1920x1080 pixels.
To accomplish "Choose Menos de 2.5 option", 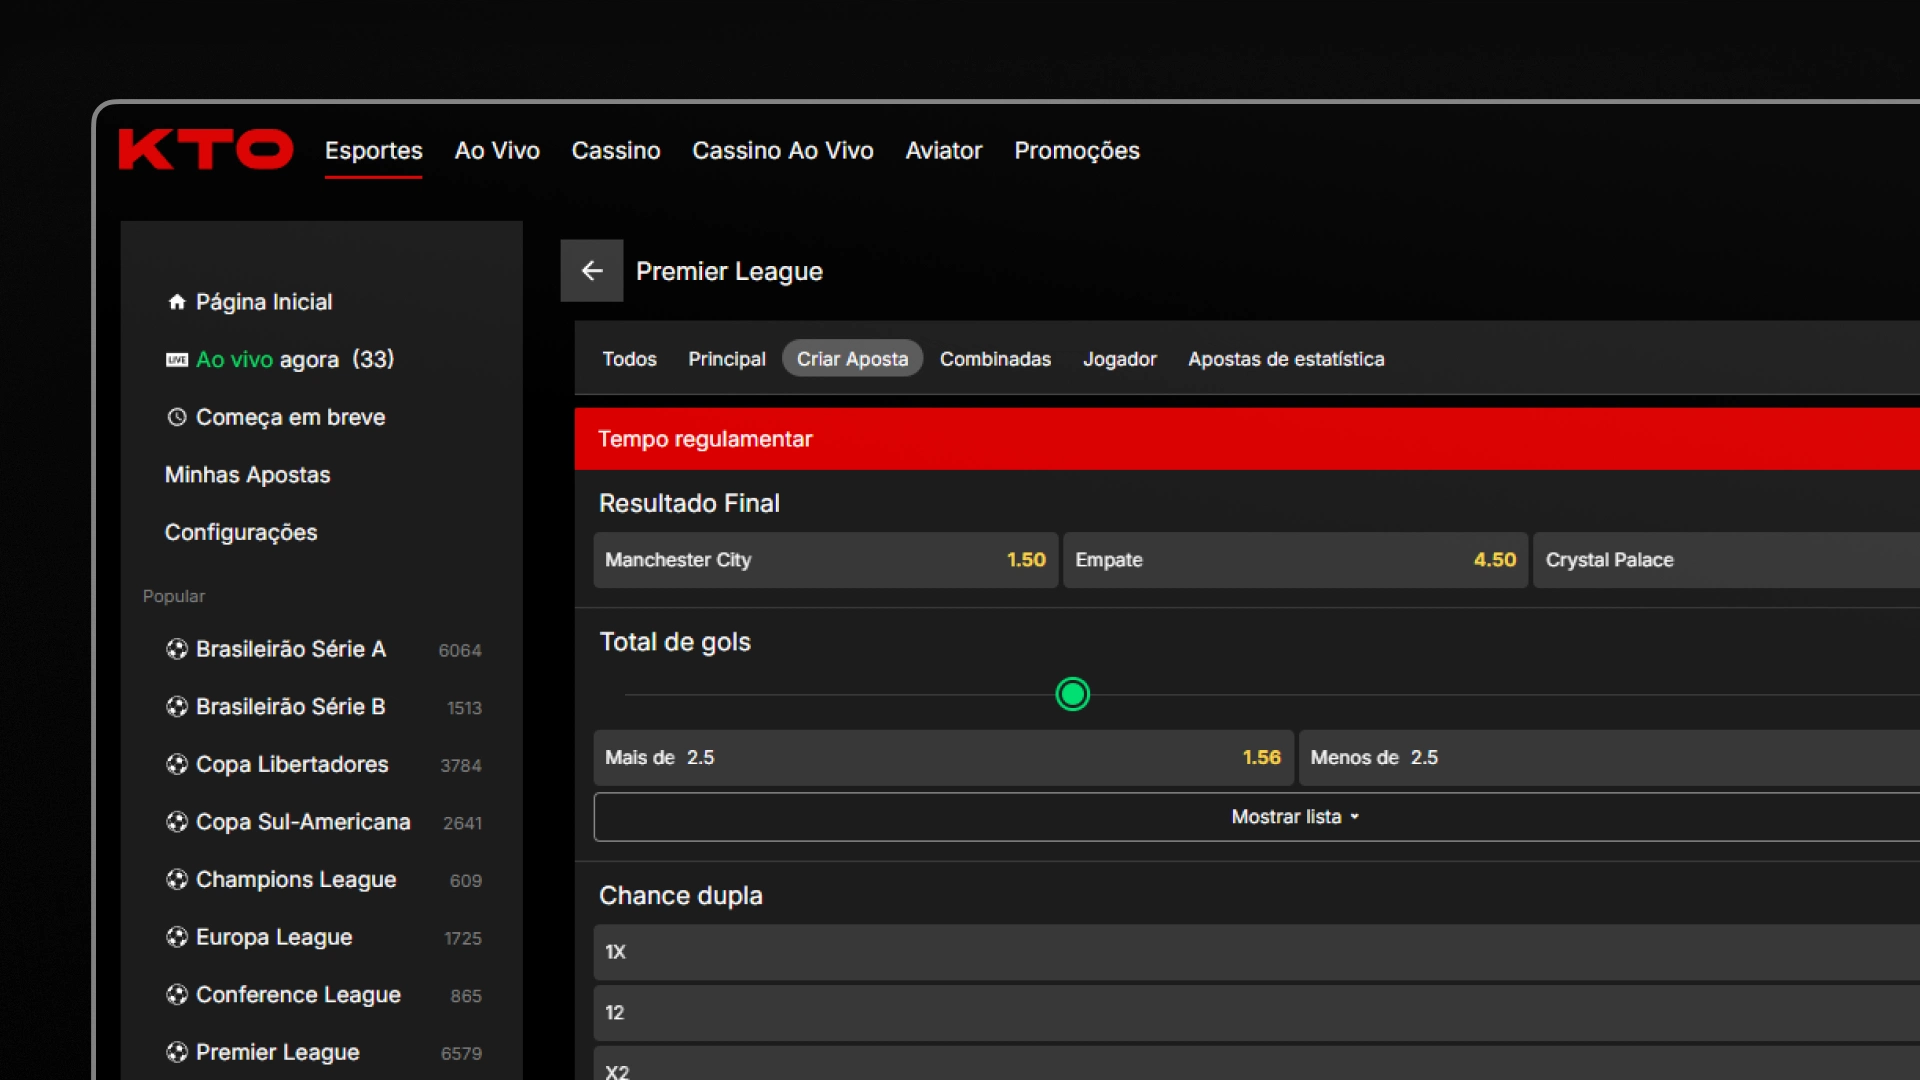I will (x=1609, y=758).
